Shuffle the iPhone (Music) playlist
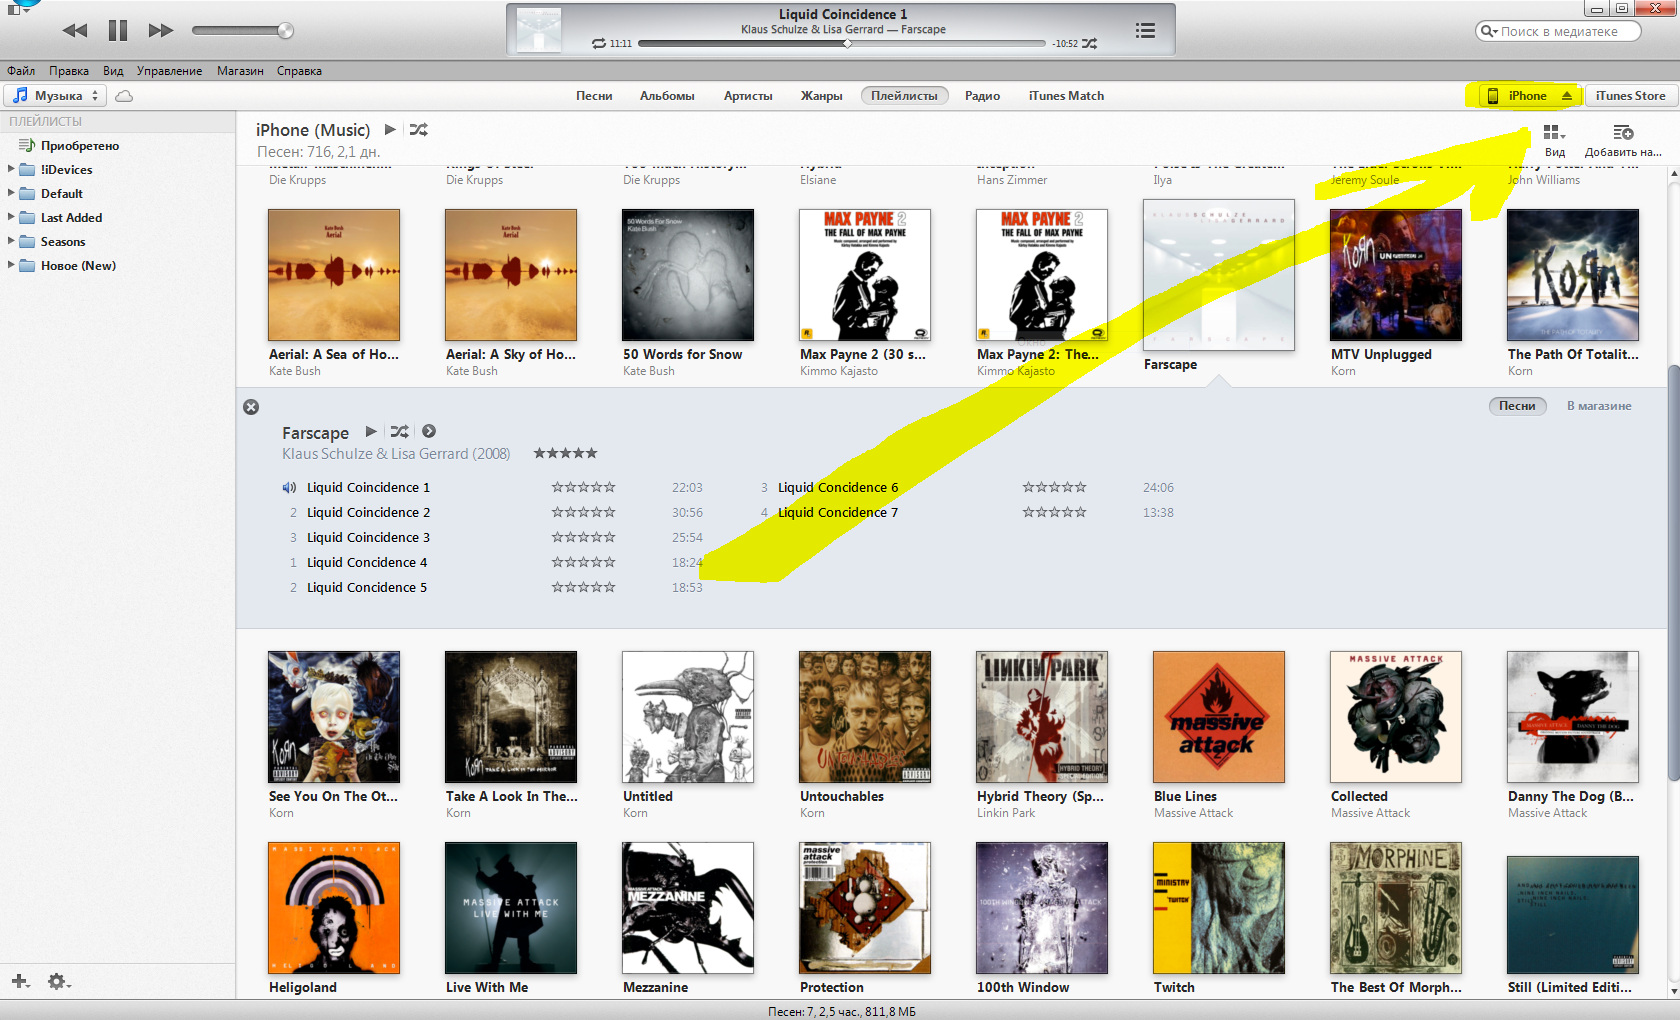Viewport: 1680px width, 1020px height. tap(419, 130)
